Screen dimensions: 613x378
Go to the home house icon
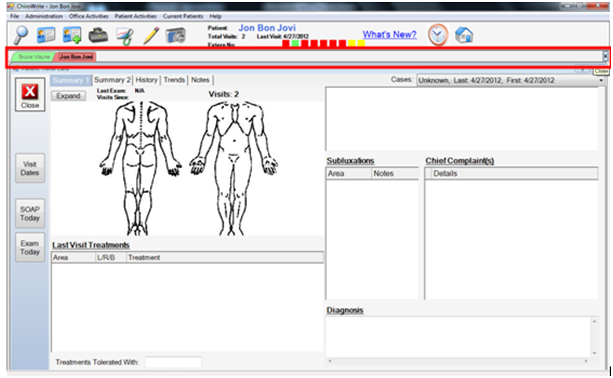coord(464,35)
